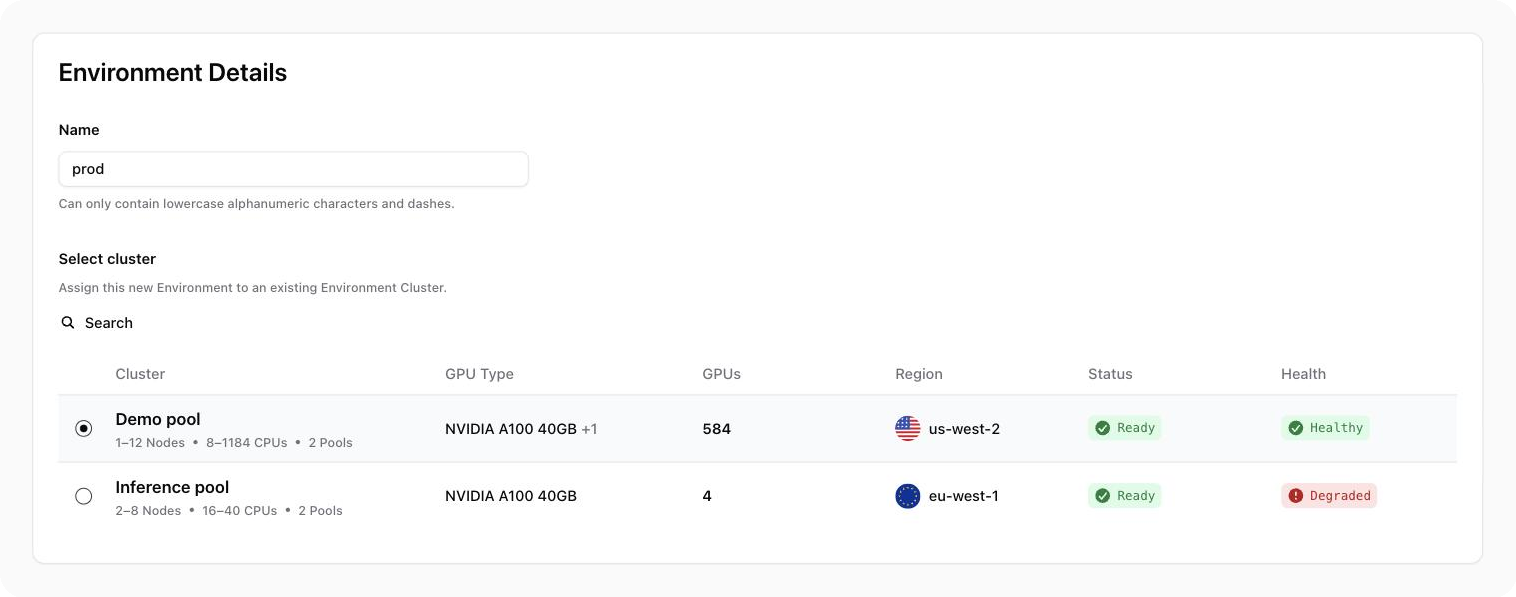Click the red alert icon in the Degraded badge
Image resolution: width=1516 pixels, height=597 pixels.
pos(1295,496)
